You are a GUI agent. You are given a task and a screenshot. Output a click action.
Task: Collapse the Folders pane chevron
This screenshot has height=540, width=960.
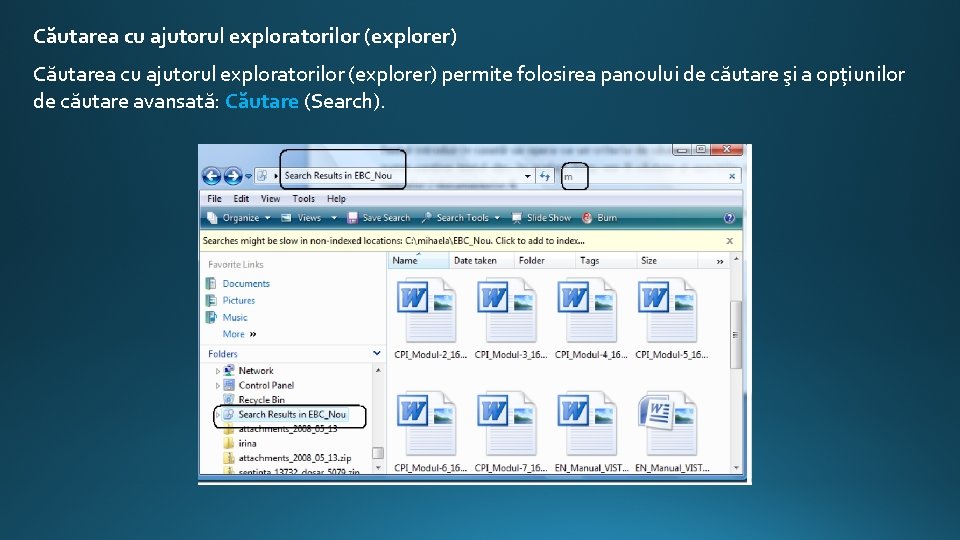[377, 353]
